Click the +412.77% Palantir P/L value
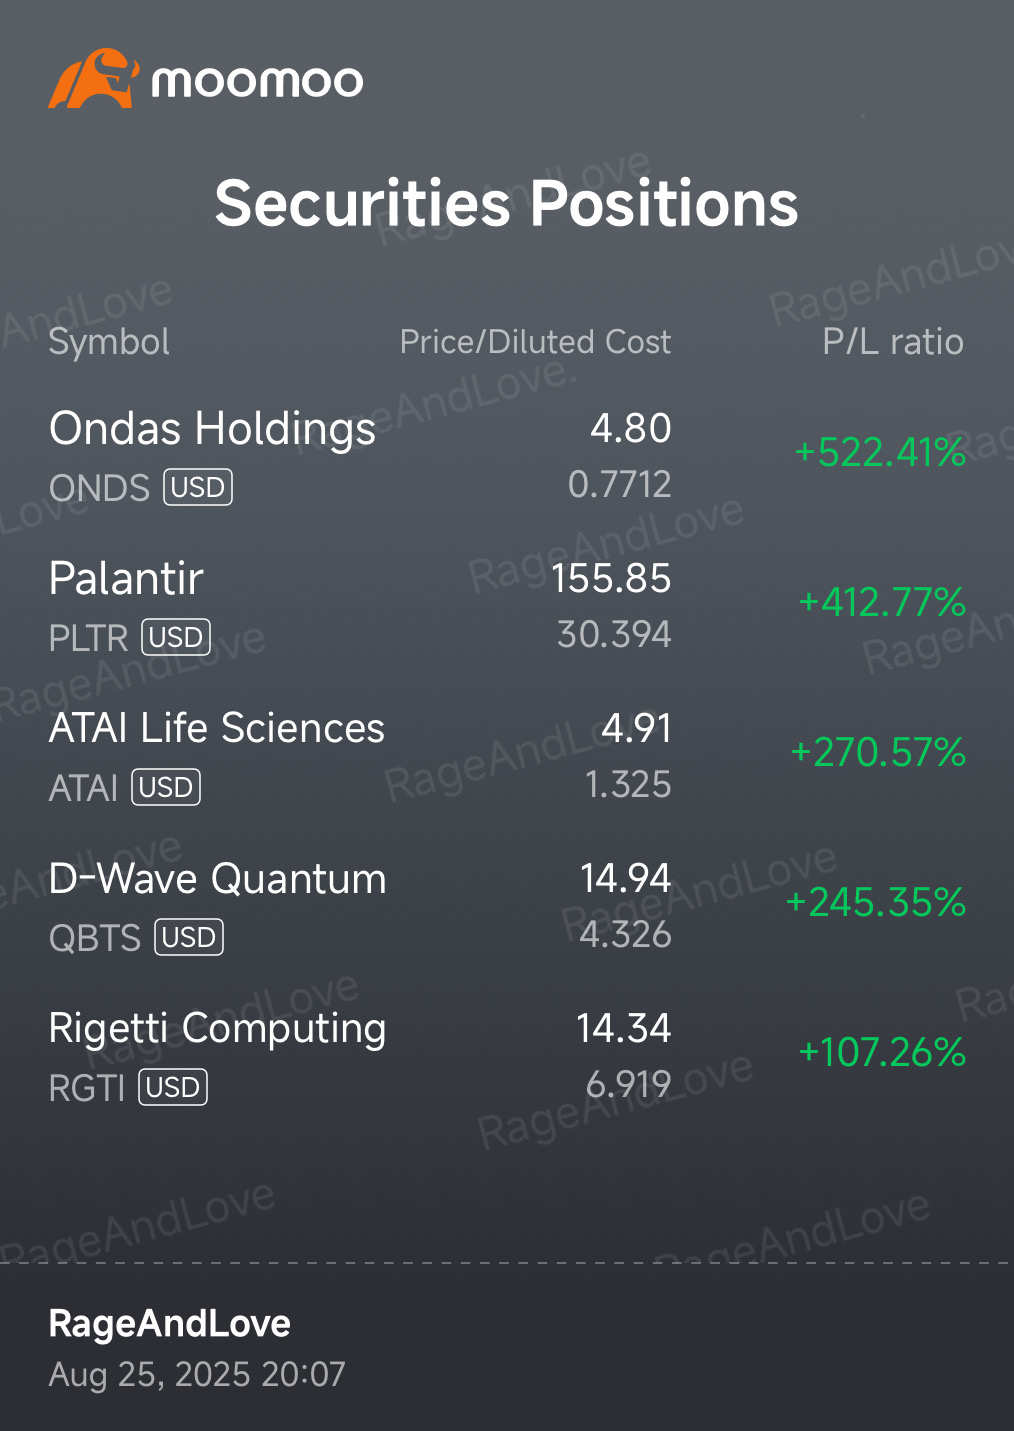Image resolution: width=1014 pixels, height=1431 pixels. tap(882, 603)
